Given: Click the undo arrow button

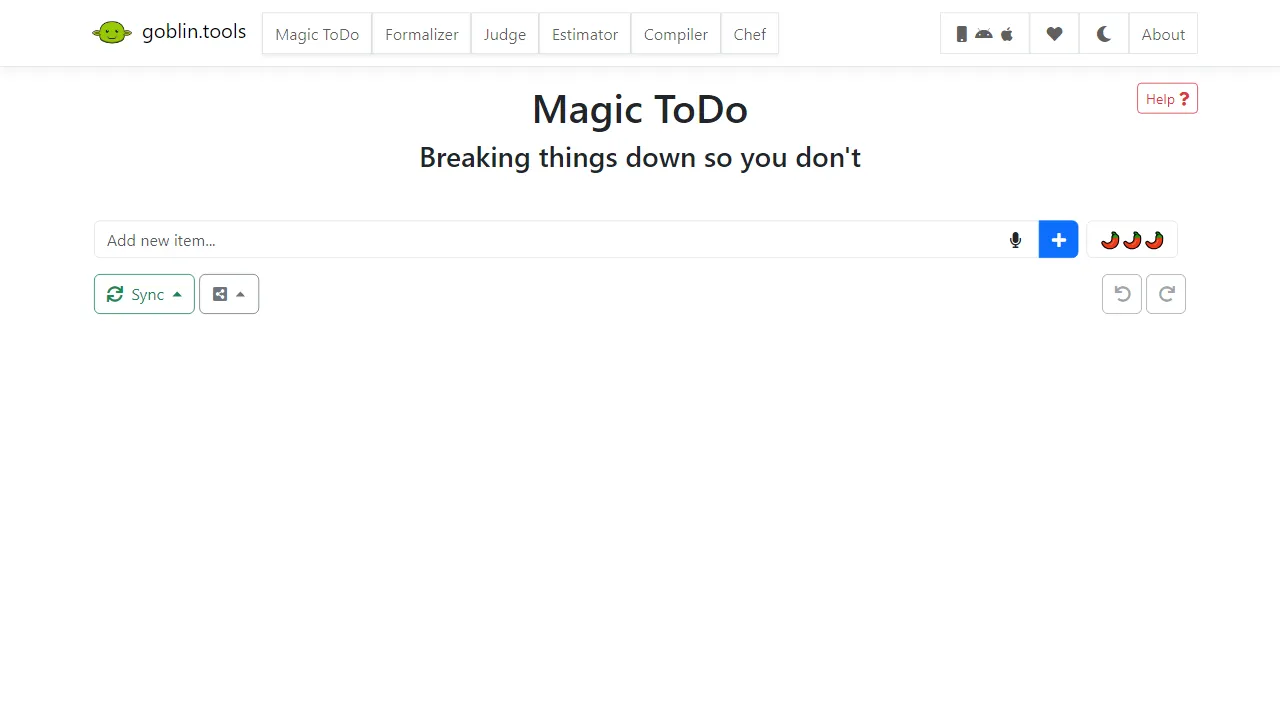Looking at the screenshot, I should [1122, 294].
